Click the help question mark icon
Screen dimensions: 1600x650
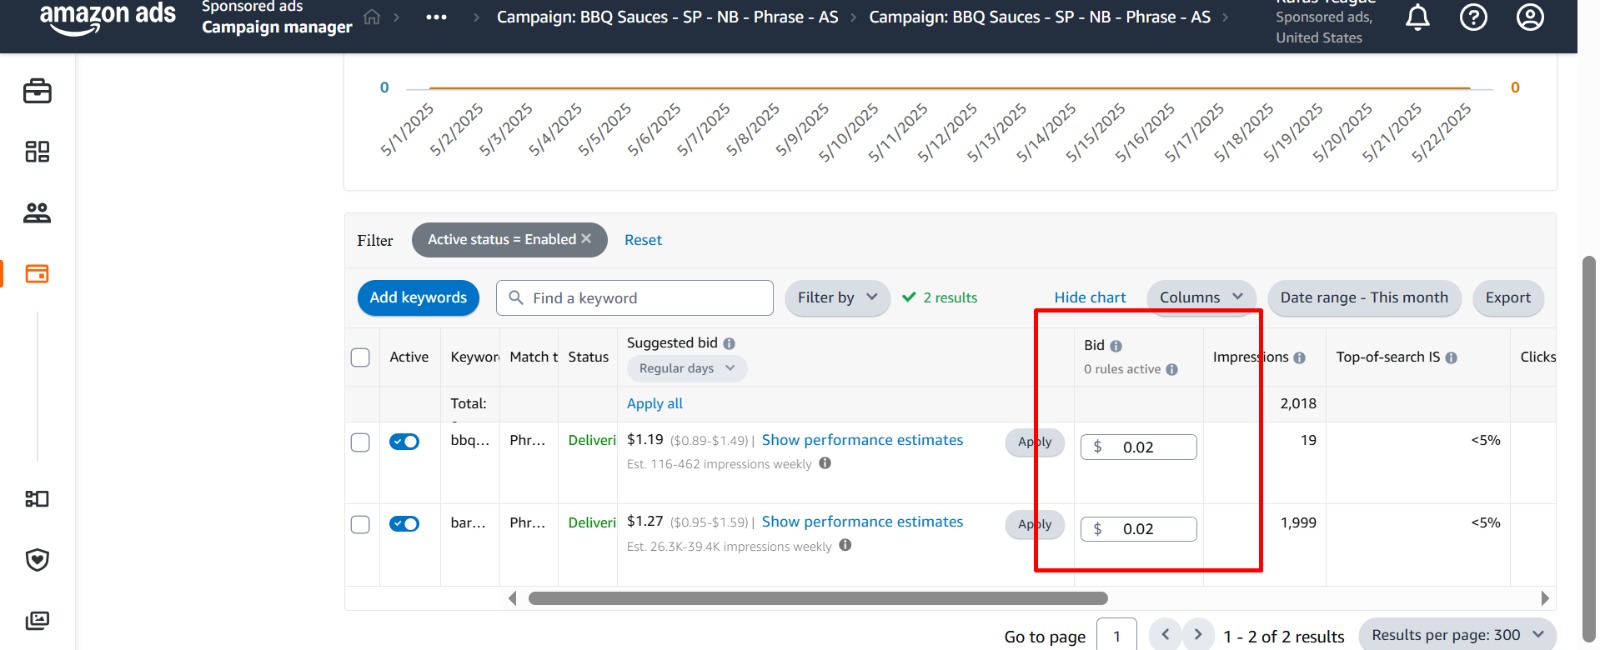tap(1473, 17)
